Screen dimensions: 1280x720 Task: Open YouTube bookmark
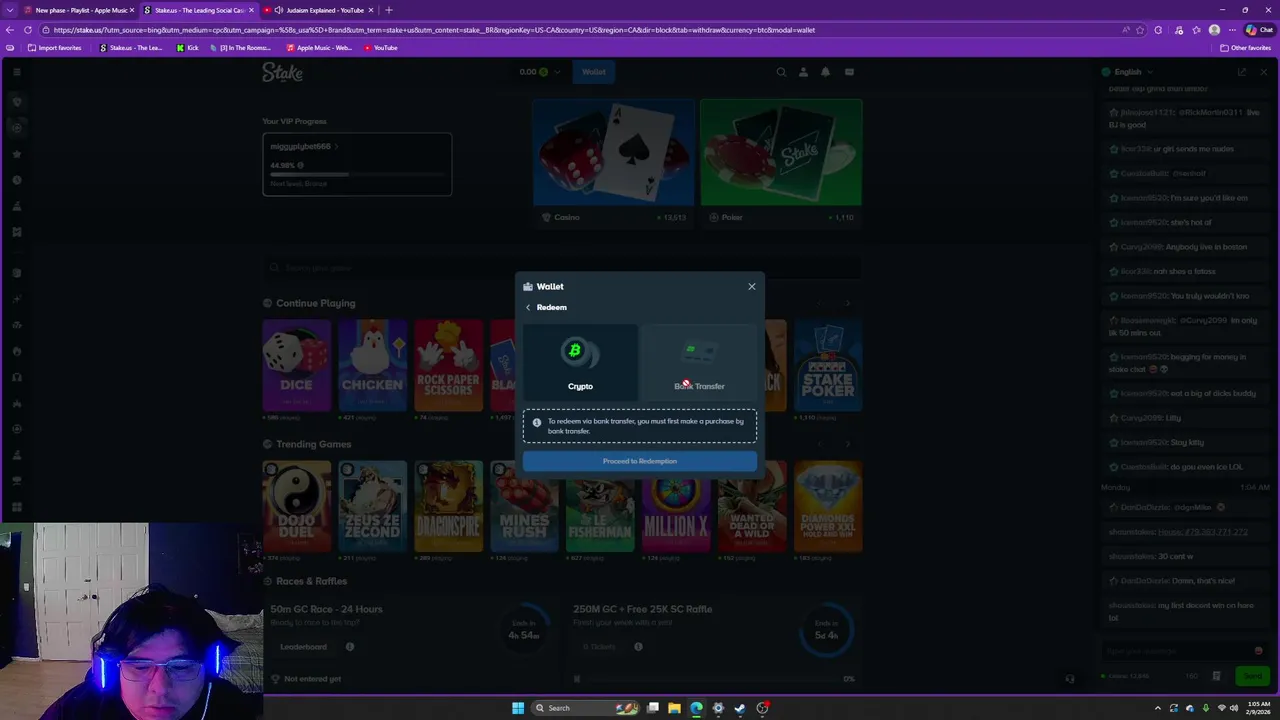pos(380,48)
